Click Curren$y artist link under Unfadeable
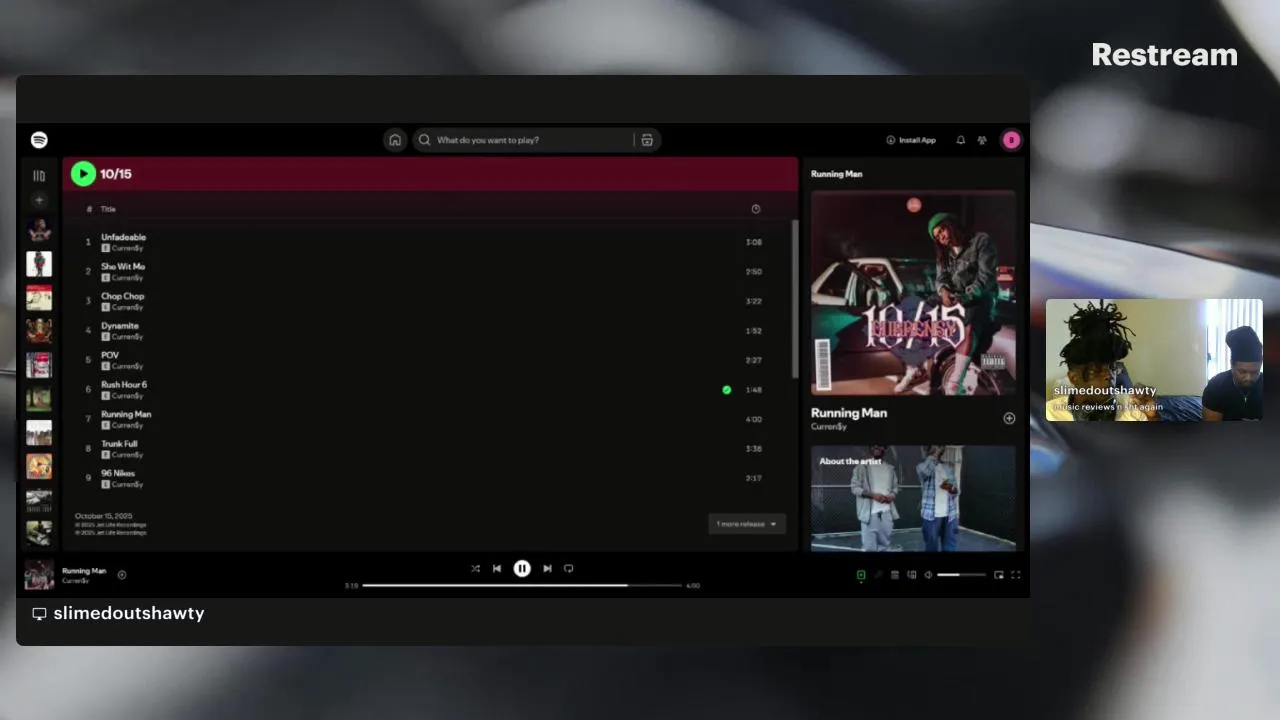 pyautogui.click(x=127, y=248)
